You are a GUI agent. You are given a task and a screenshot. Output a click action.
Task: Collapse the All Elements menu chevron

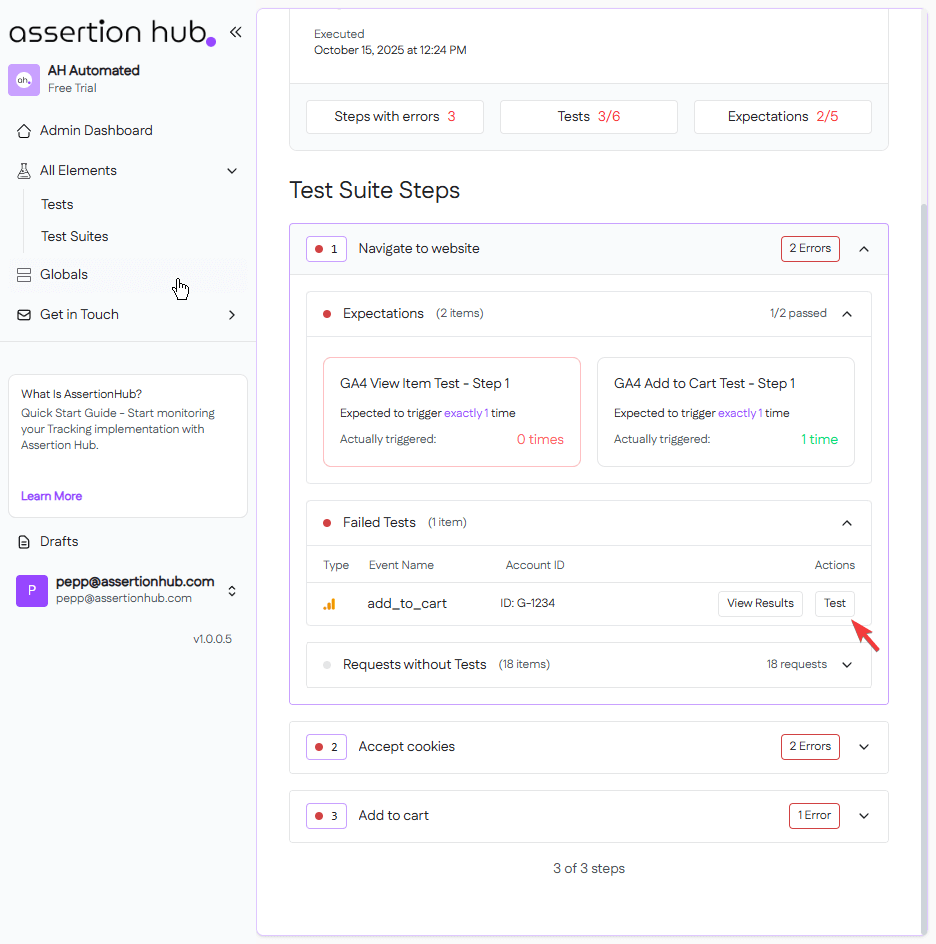pyautogui.click(x=232, y=171)
